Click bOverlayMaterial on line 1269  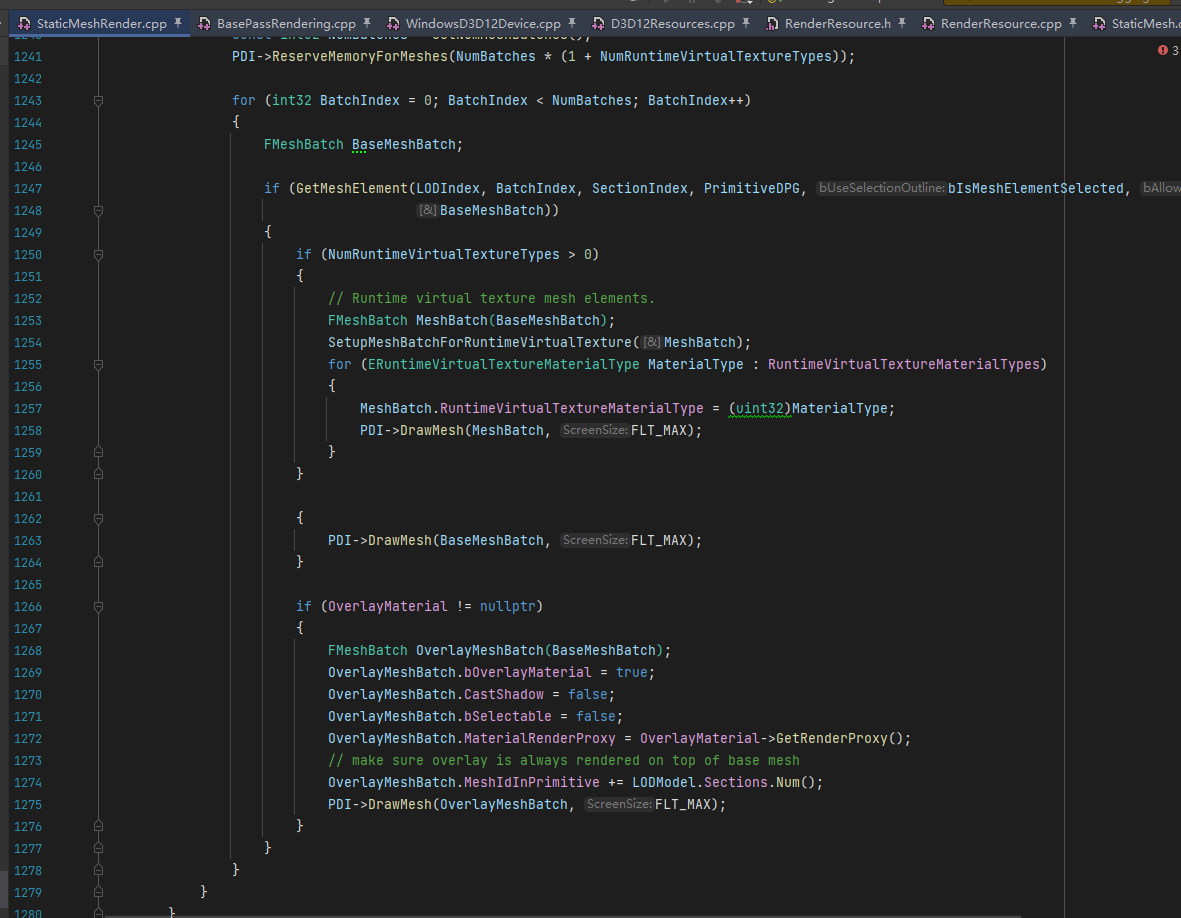[527, 672]
